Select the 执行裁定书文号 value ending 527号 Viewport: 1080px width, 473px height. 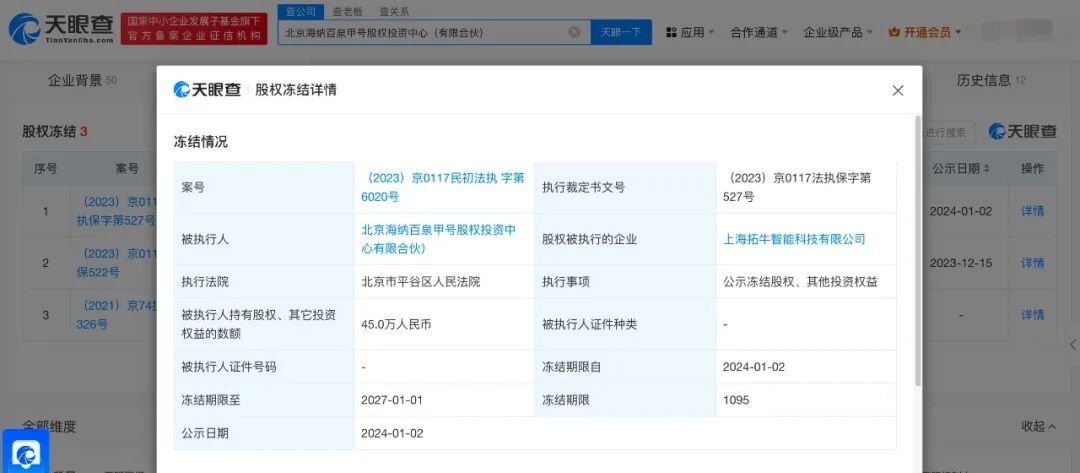point(797,187)
